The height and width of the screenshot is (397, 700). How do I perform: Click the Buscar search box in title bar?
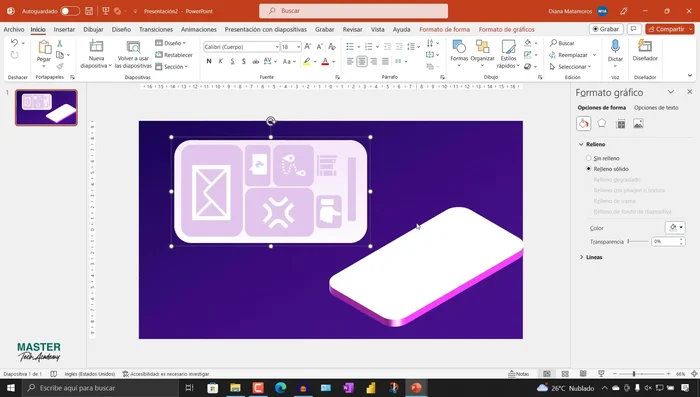click(353, 11)
